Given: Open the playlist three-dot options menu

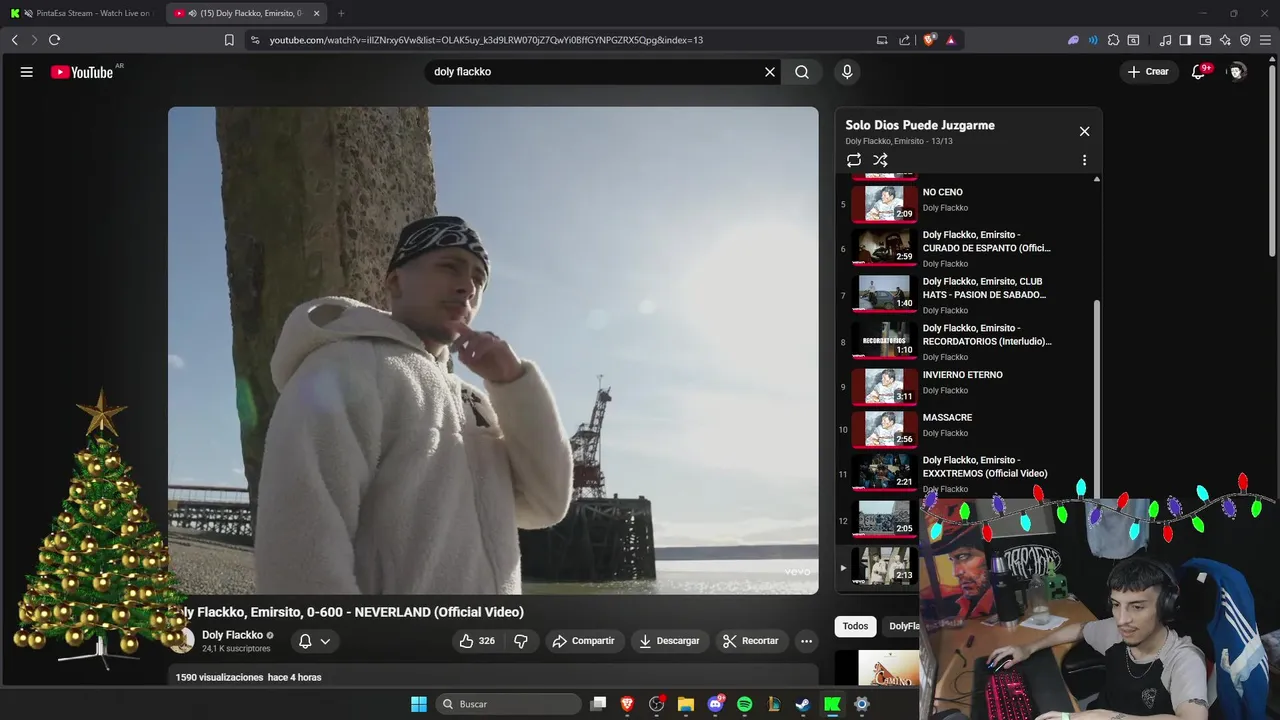Looking at the screenshot, I should [x=1084, y=160].
